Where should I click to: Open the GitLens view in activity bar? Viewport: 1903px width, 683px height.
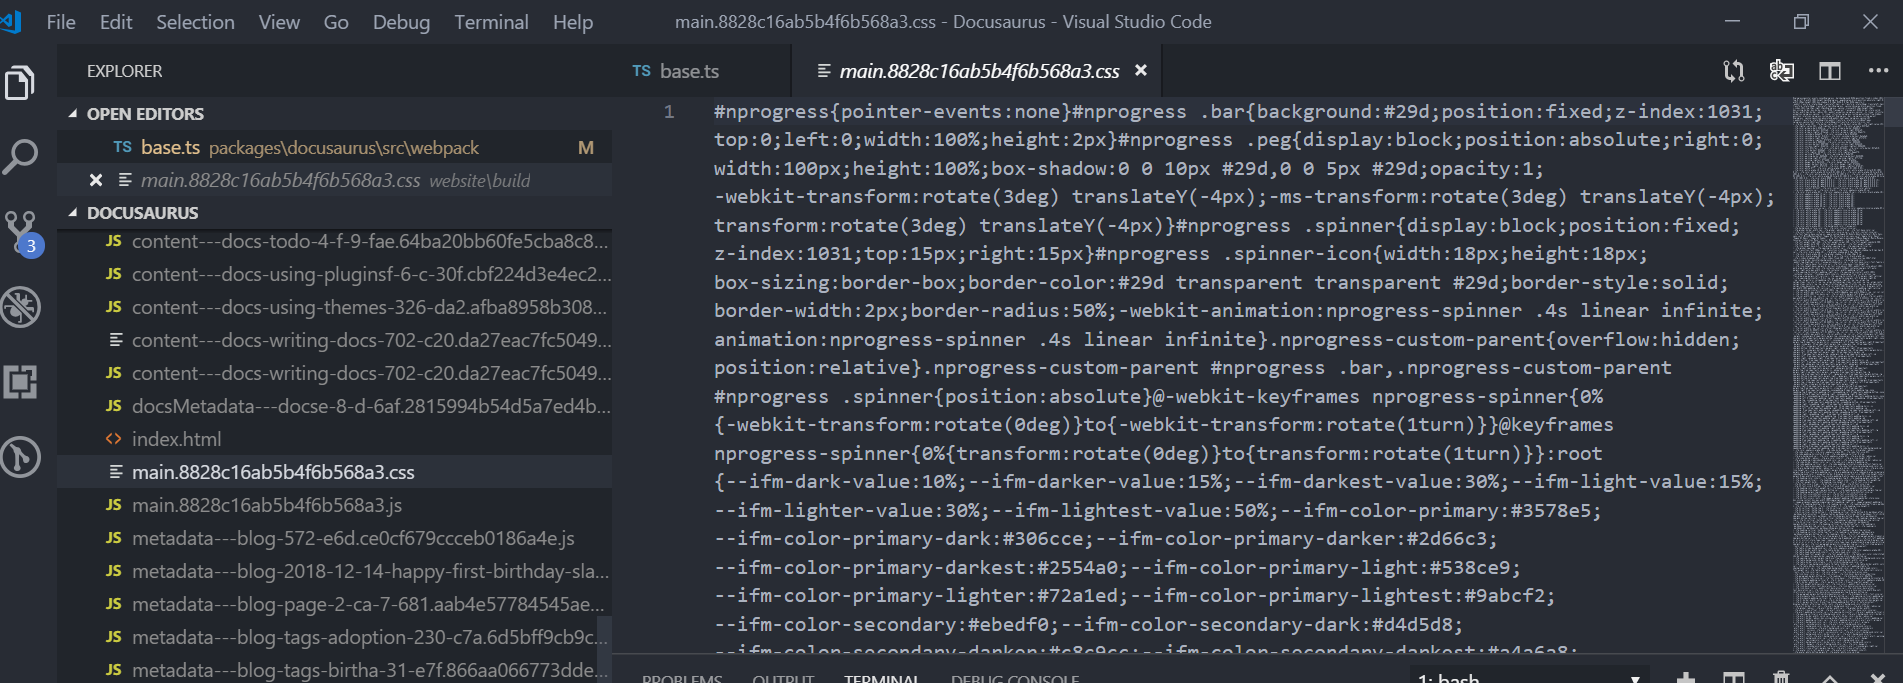click(x=20, y=457)
